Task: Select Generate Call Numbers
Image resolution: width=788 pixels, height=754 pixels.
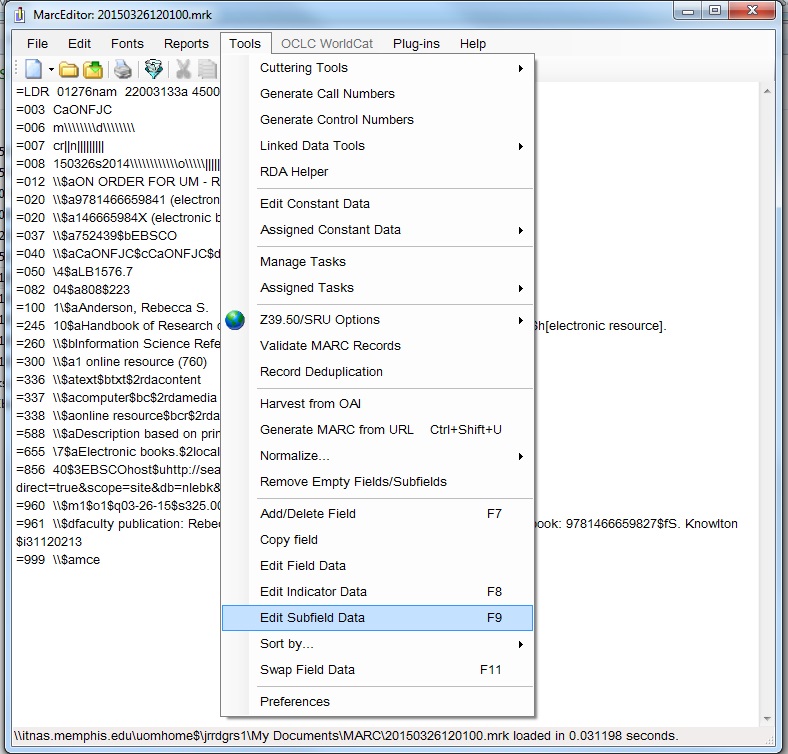Action: (377, 94)
